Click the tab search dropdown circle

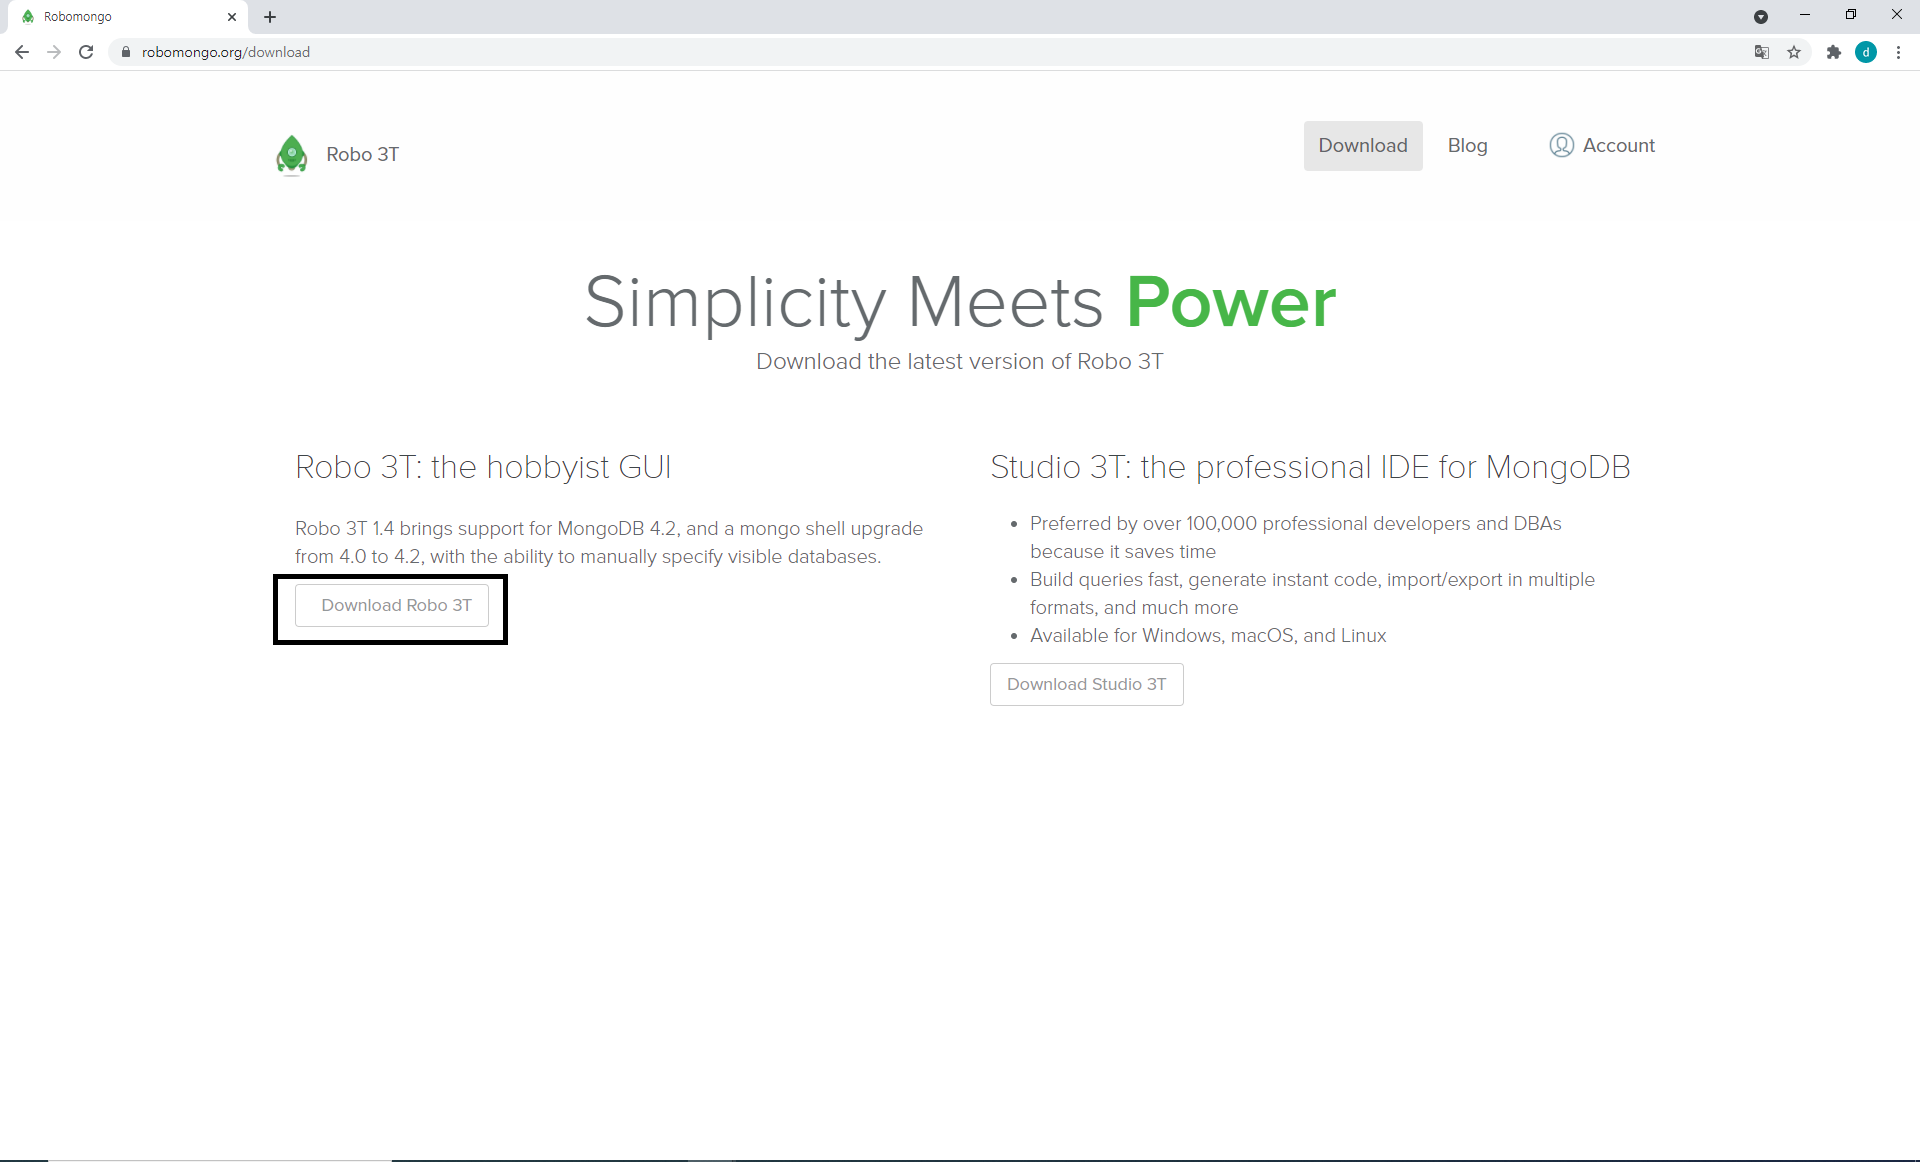1761,16
